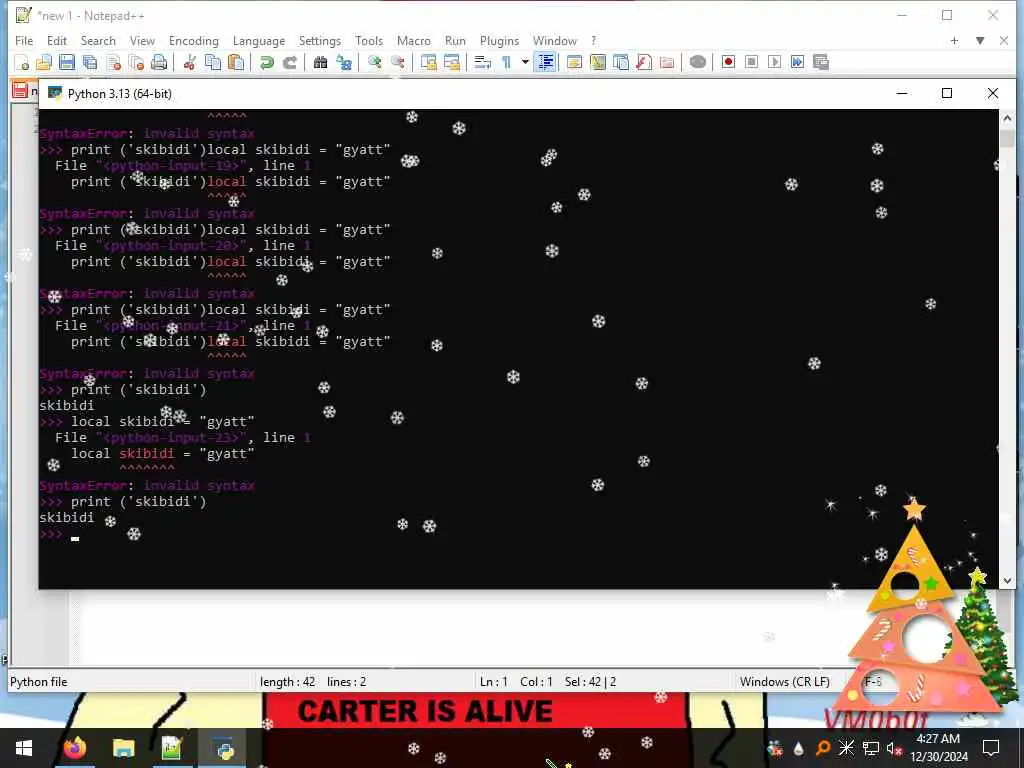Image resolution: width=1024 pixels, height=768 pixels.
Task: Click scroll-down arrow in Python console
Action: 1007,581
